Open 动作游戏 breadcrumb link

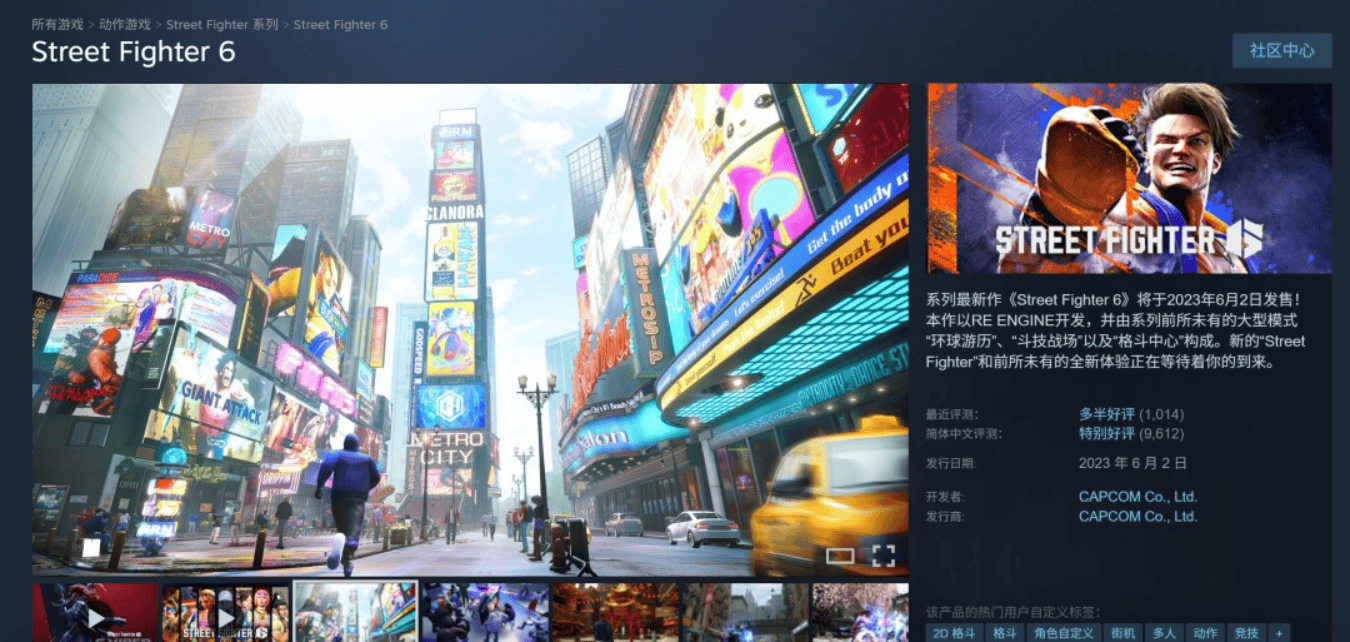125,24
